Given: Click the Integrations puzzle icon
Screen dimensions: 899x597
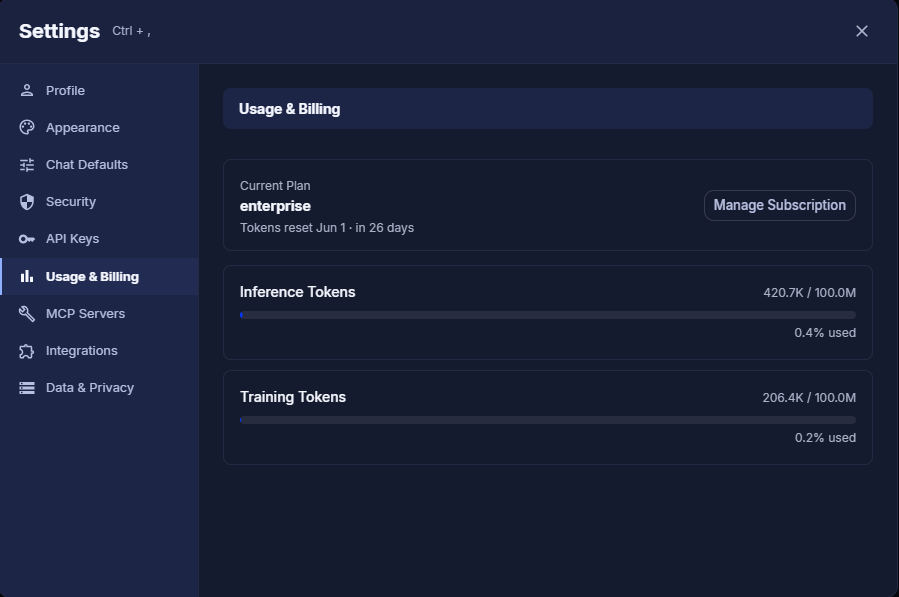Looking at the screenshot, I should 26,351.
